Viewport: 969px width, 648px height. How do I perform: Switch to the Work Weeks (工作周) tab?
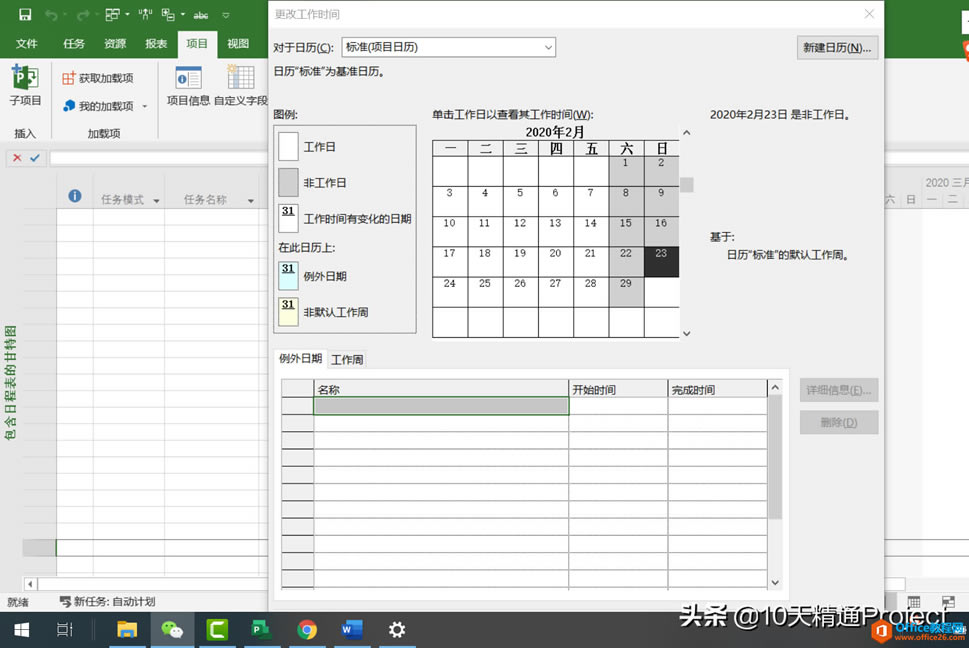(347, 359)
